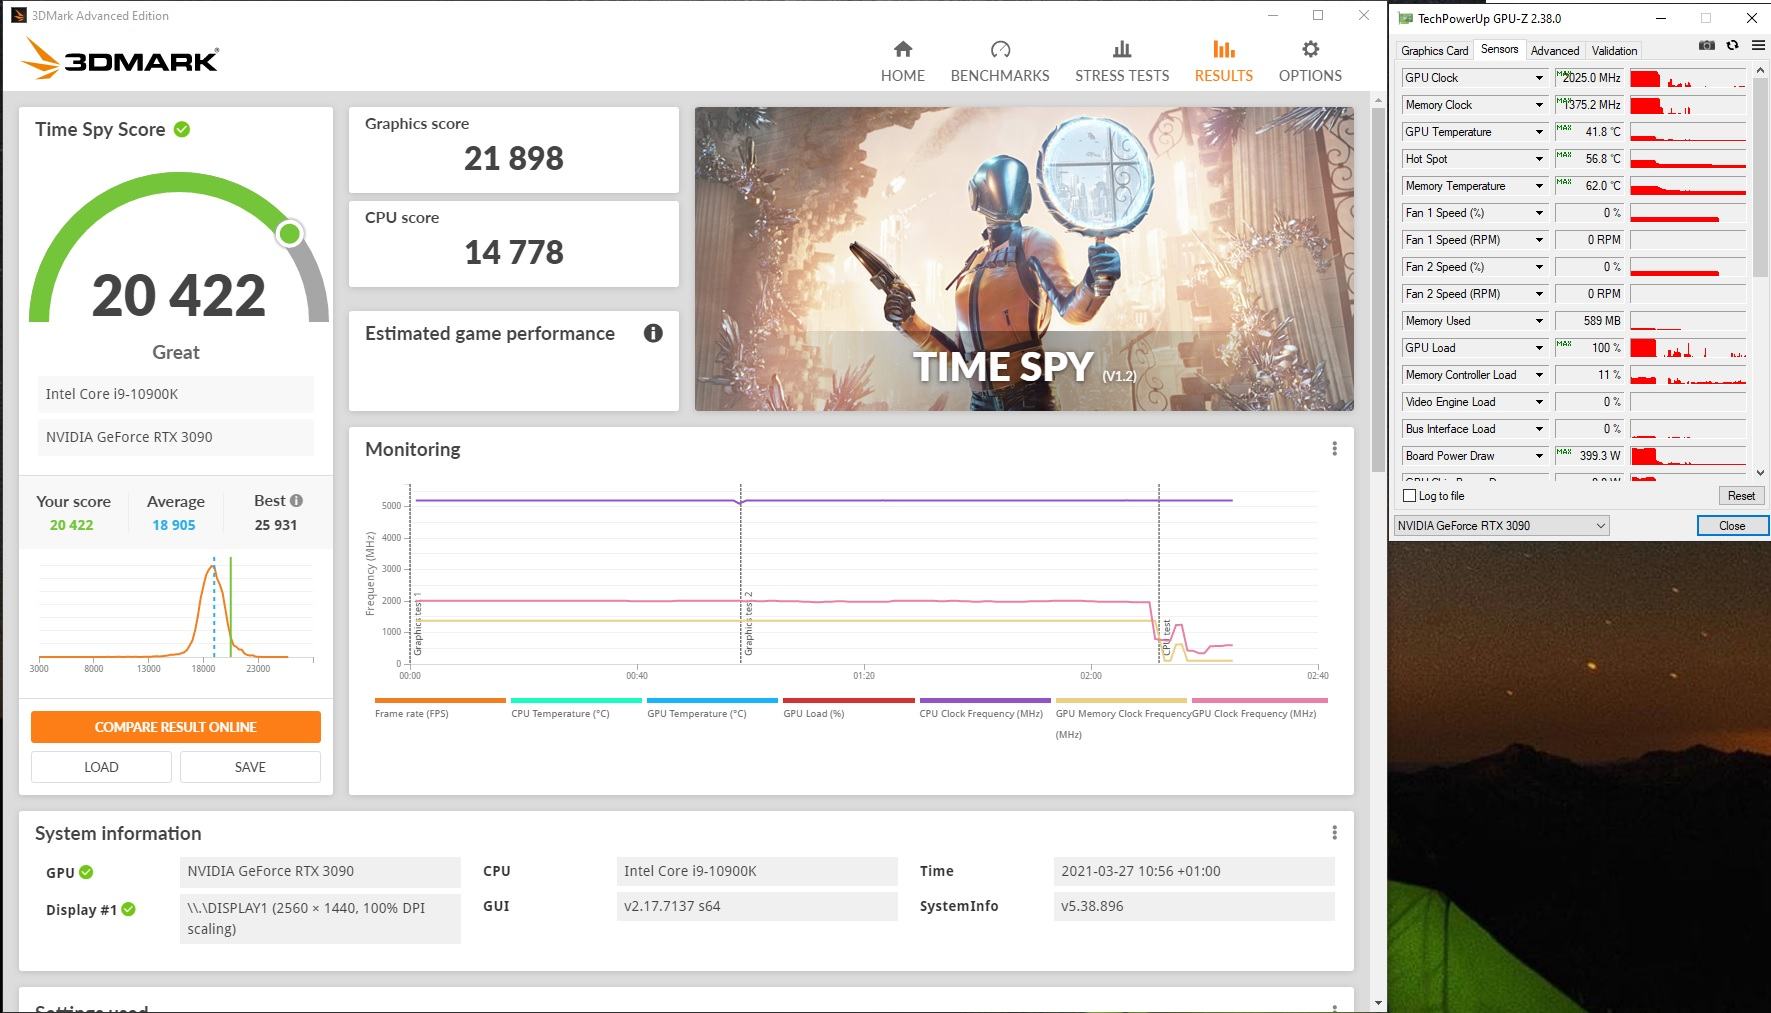
Task: Go to the 3DMark Home tab
Action: 902,61
